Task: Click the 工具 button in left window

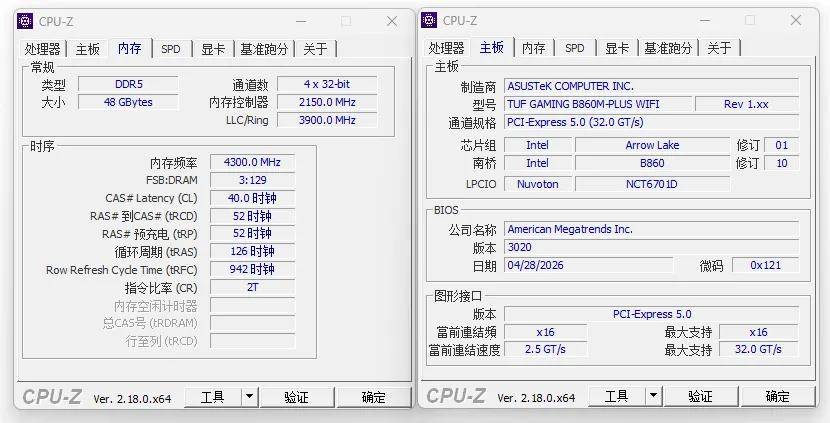Action: 213,397
